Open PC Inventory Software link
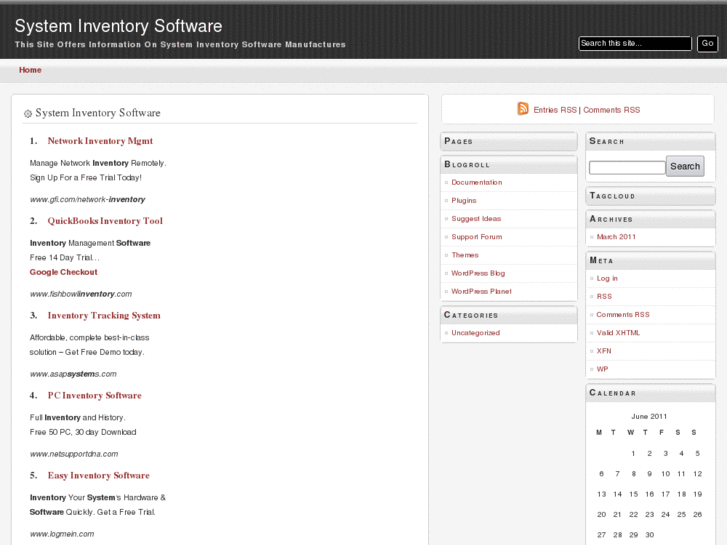 click(x=95, y=395)
